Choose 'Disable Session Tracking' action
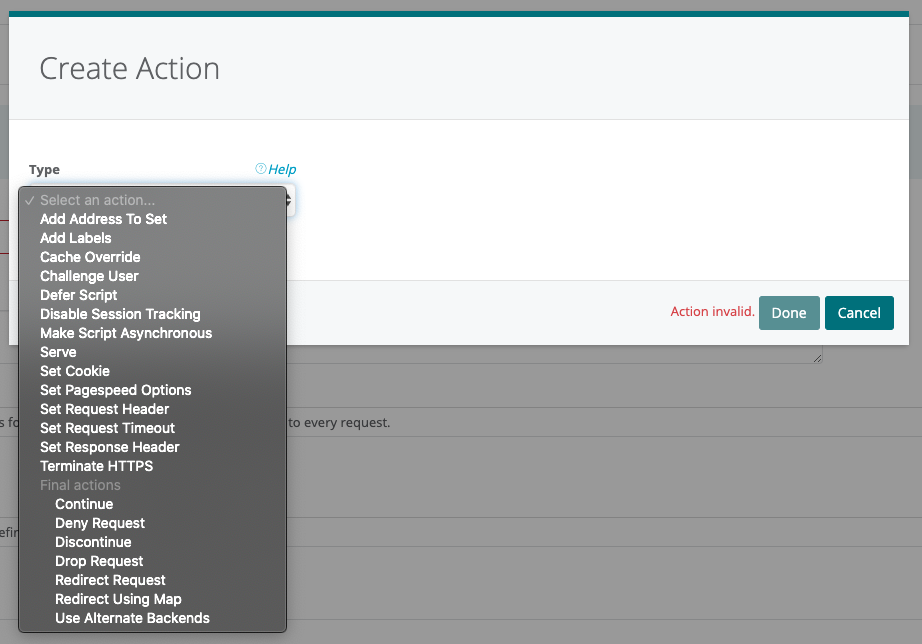922x644 pixels. (x=120, y=314)
